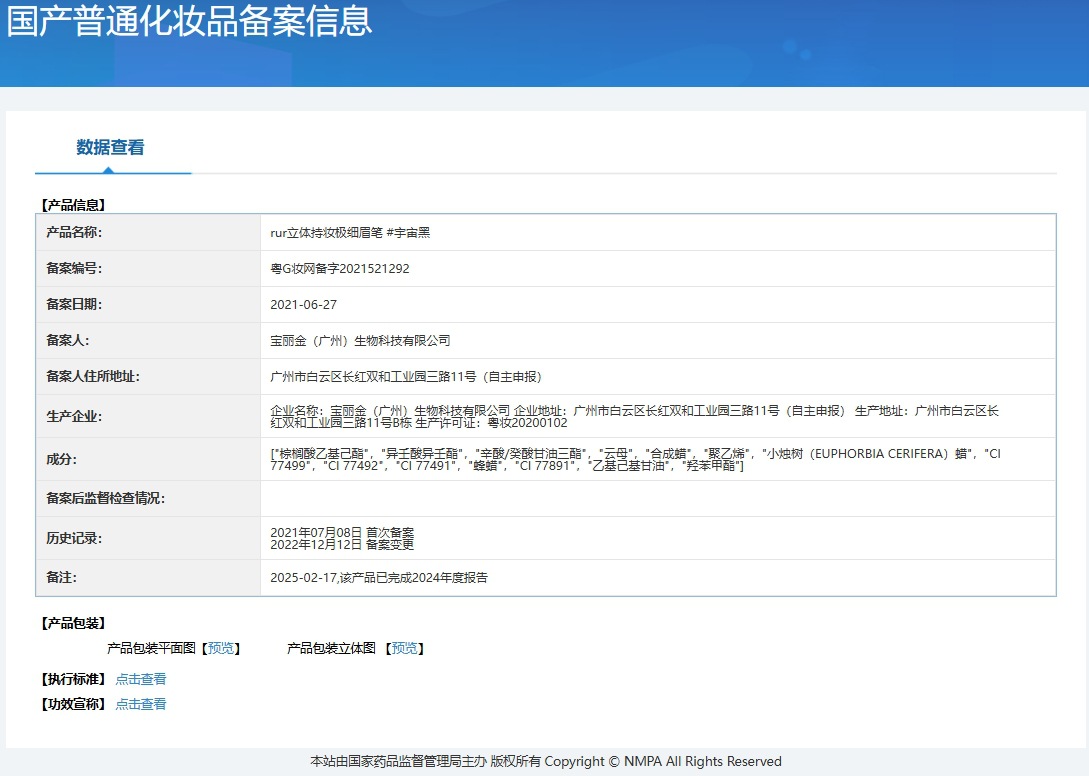Click the 备案编号 label cell
This screenshot has height=776, width=1089.
pos(148,268)
